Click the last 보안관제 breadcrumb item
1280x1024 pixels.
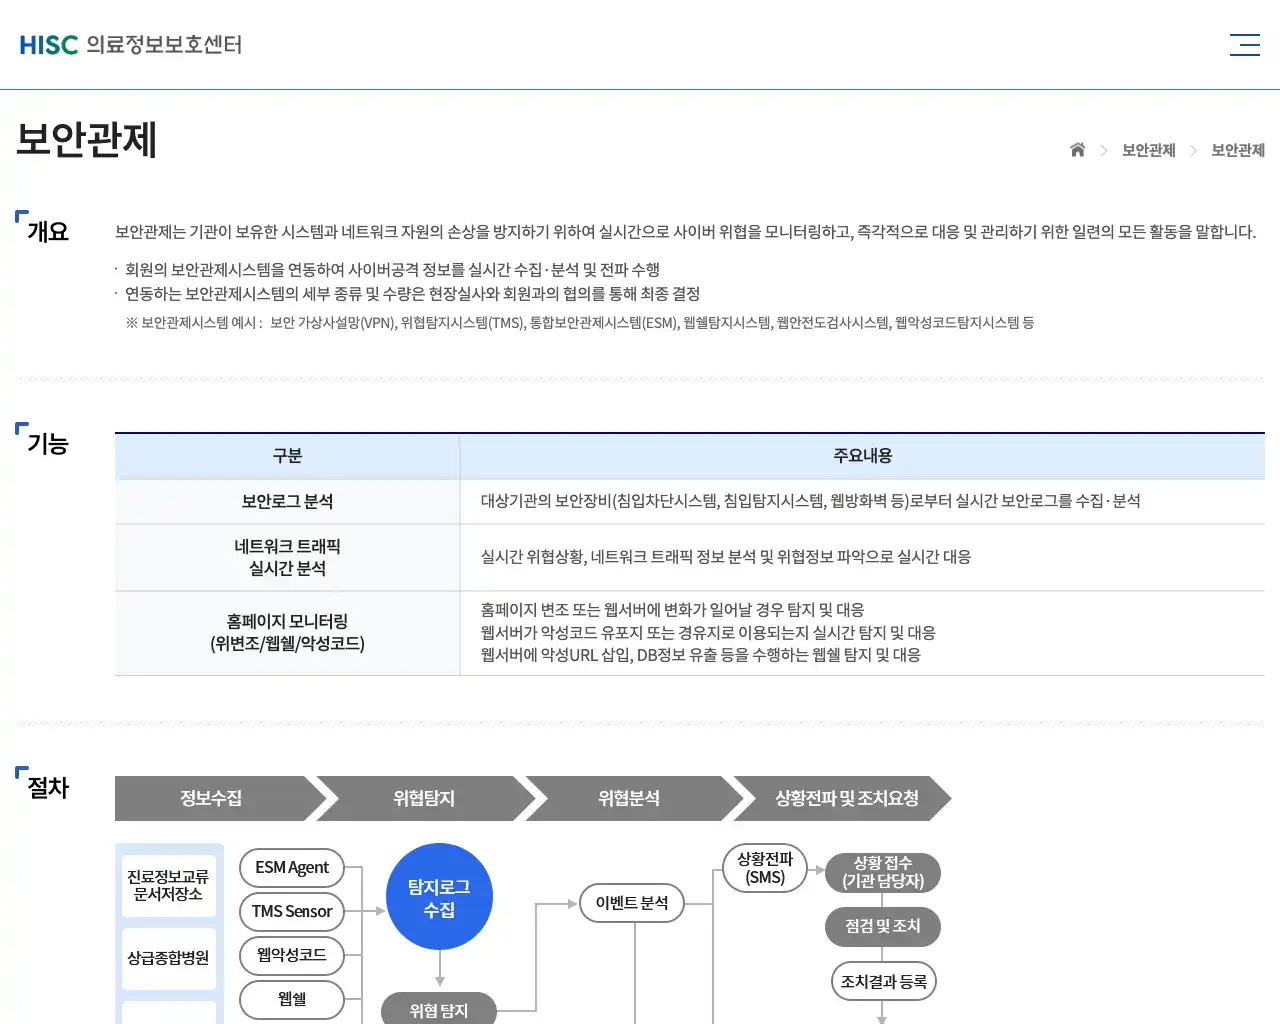click(x=1237, y=149)
